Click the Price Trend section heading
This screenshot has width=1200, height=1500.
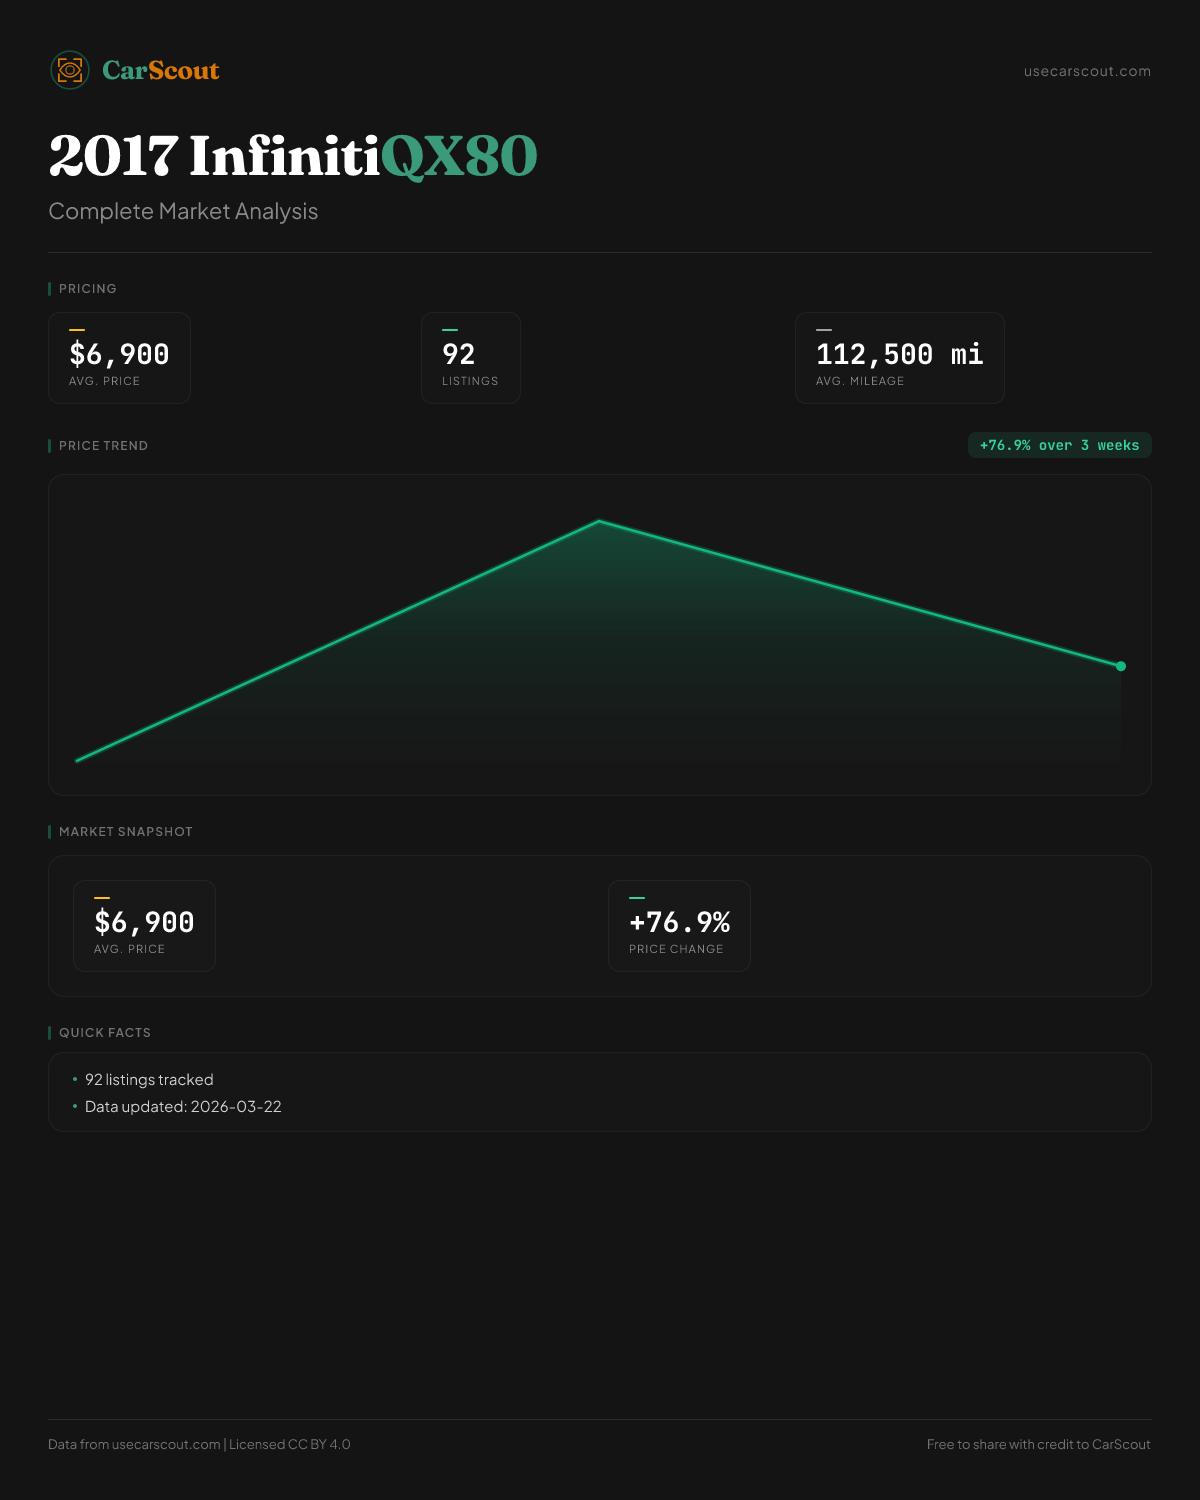coord(103,446)
